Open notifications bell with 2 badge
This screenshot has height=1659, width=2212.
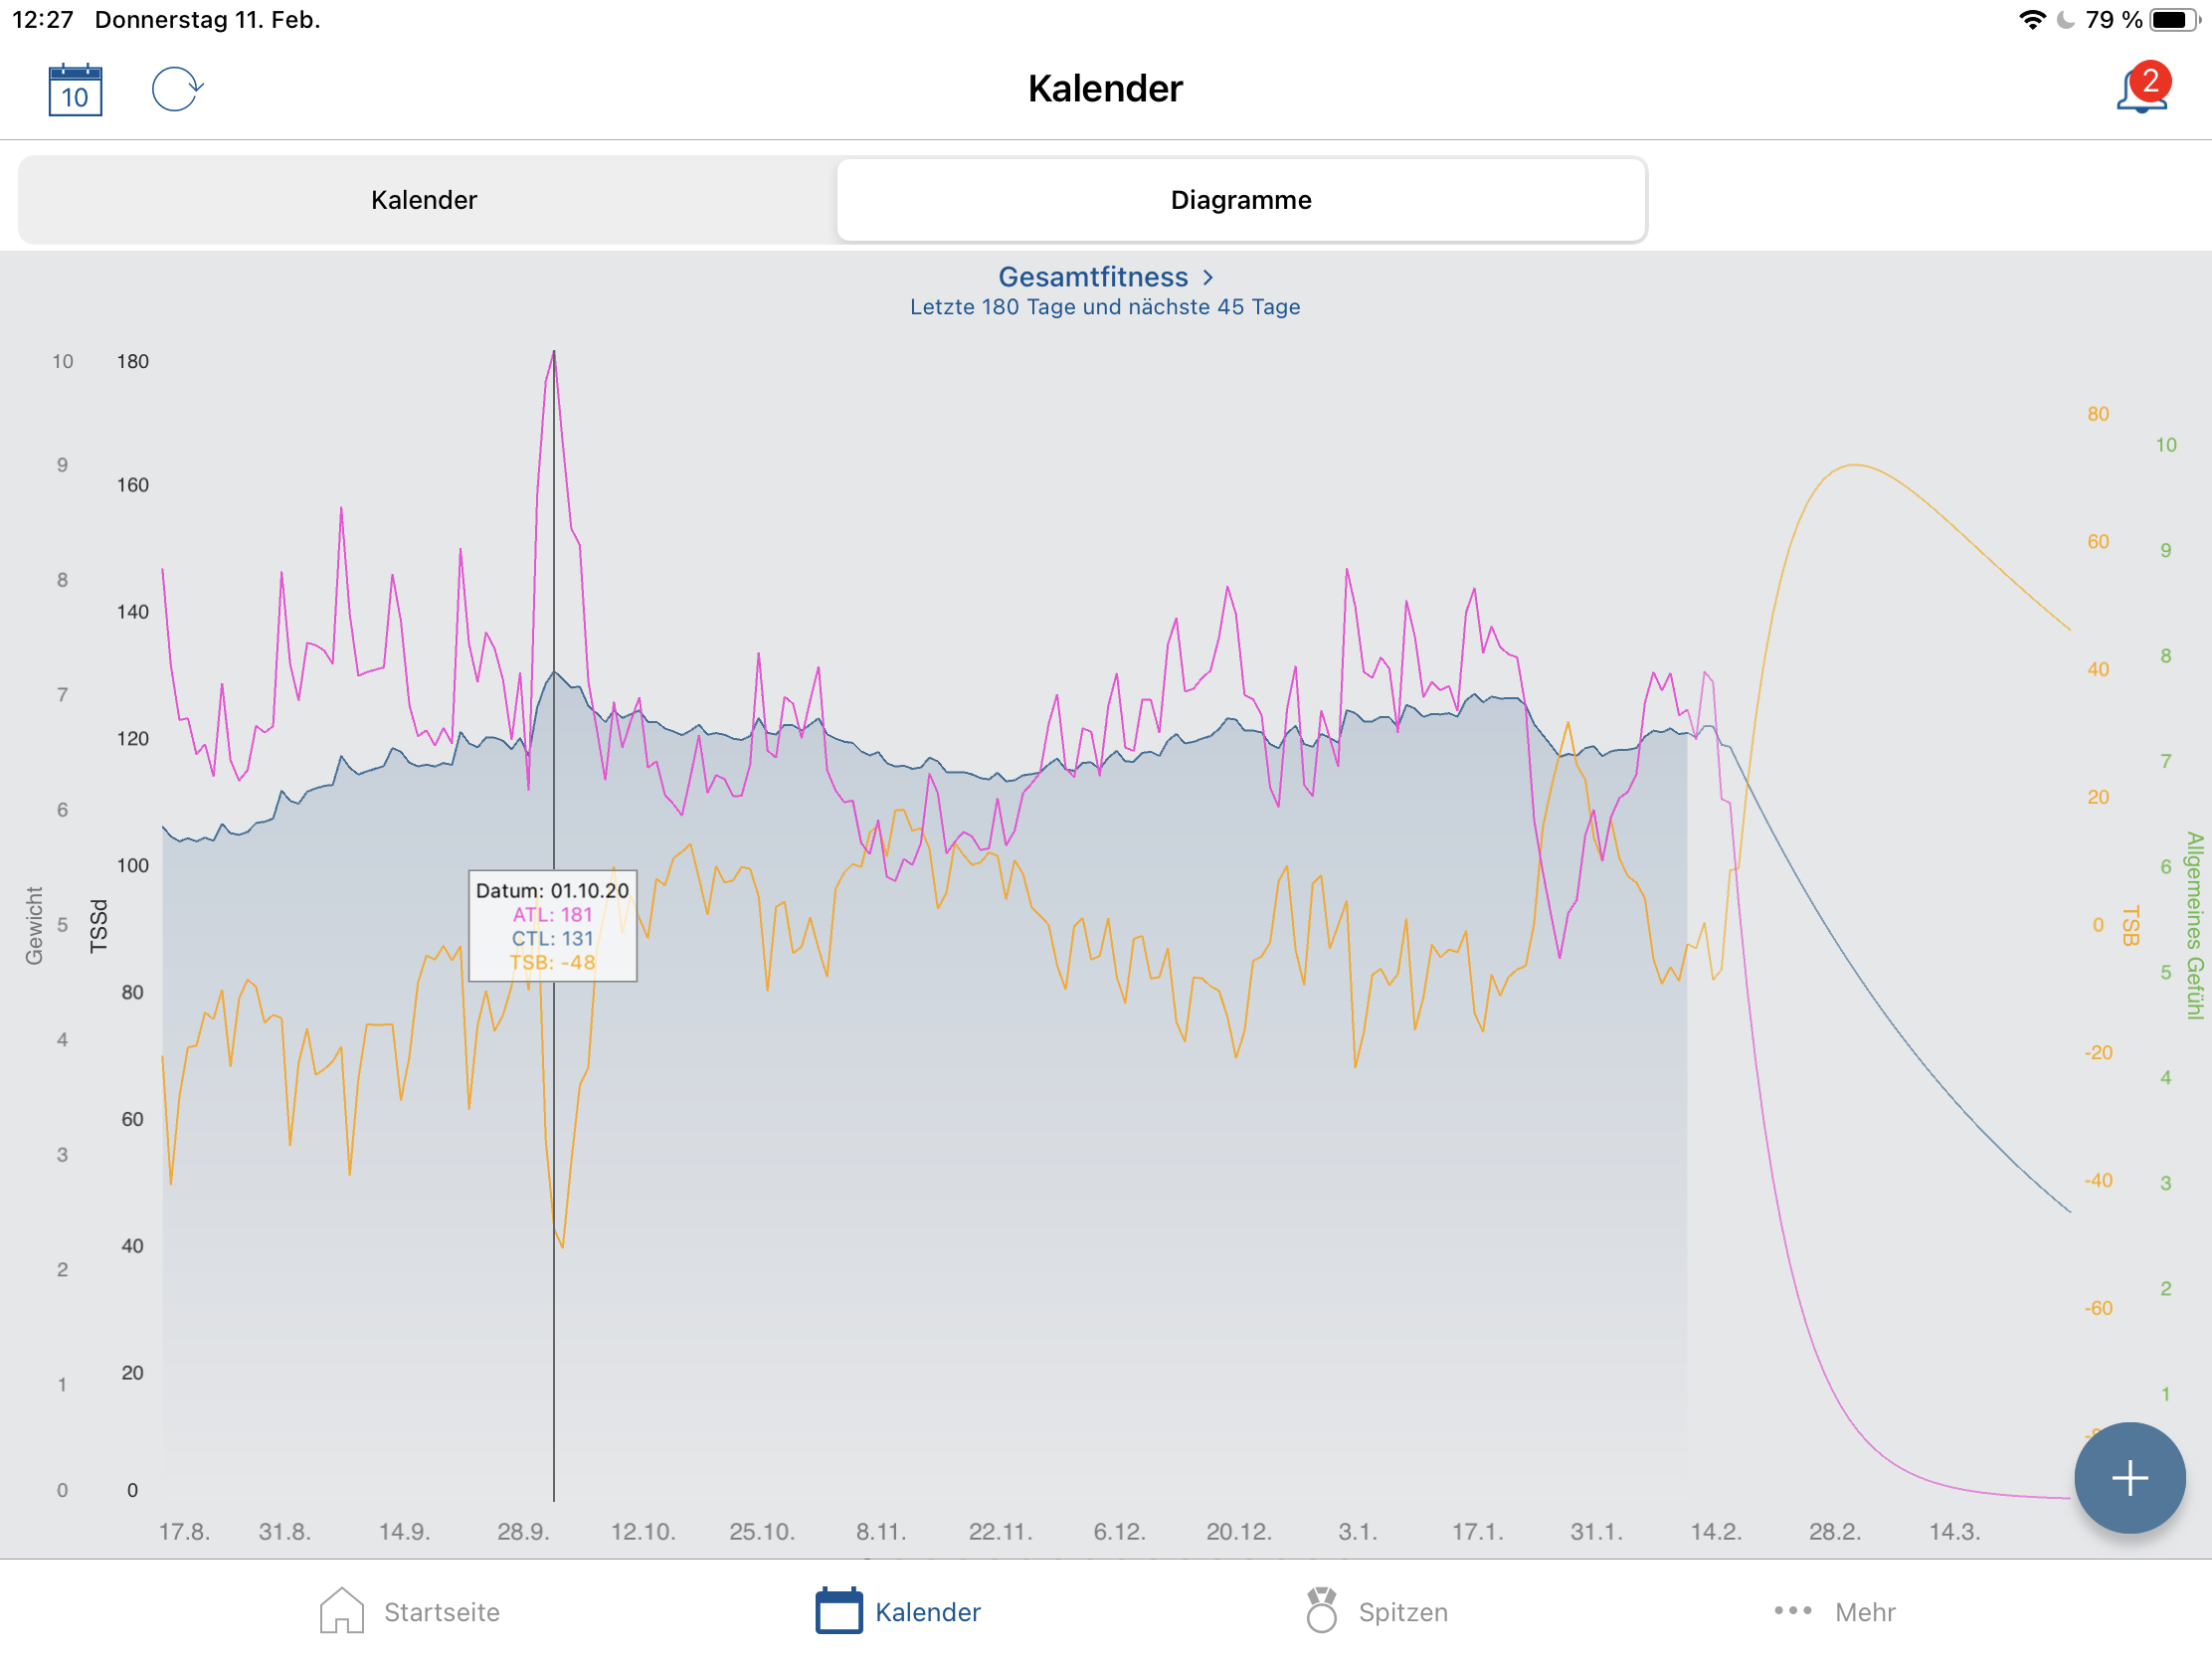coord(2140,90)
